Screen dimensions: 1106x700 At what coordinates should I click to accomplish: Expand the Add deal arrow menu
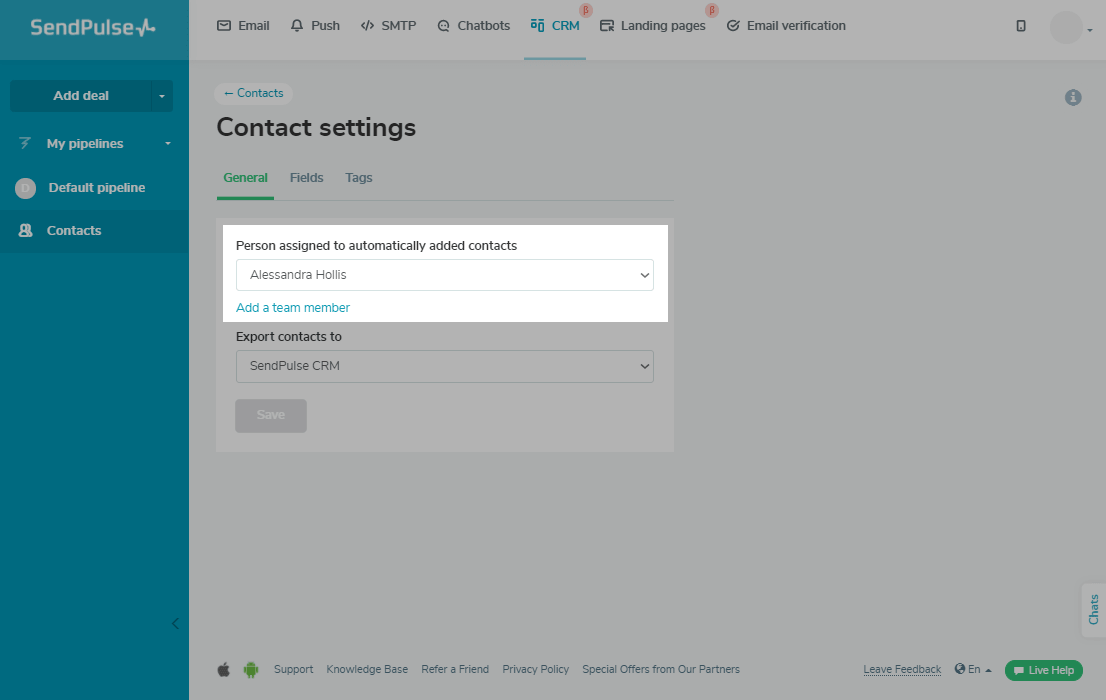[162, 96]
